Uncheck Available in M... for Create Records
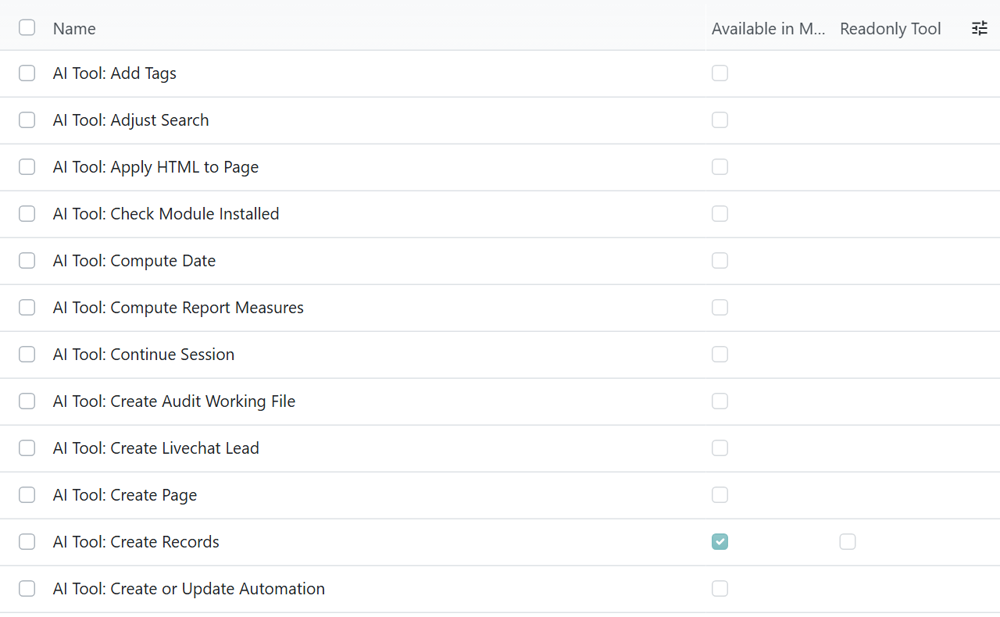 click(719, 542)
